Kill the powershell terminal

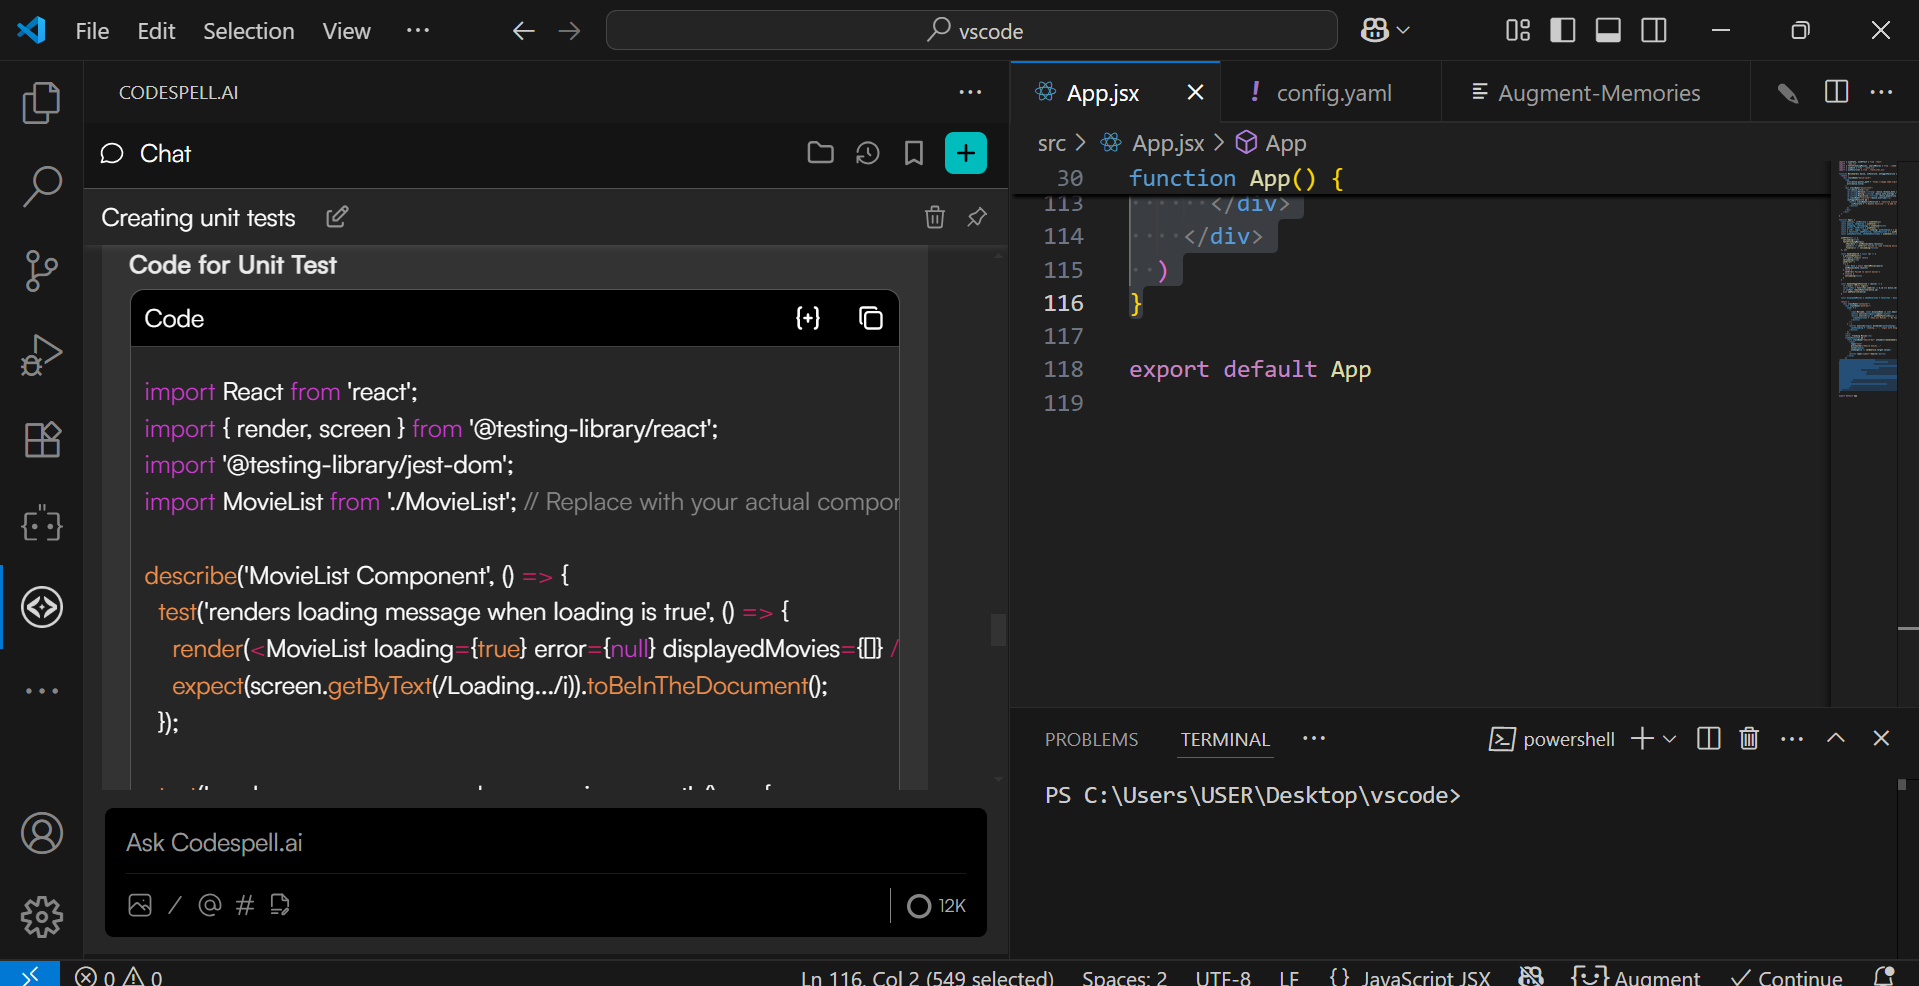click(x=1748, y=739)
